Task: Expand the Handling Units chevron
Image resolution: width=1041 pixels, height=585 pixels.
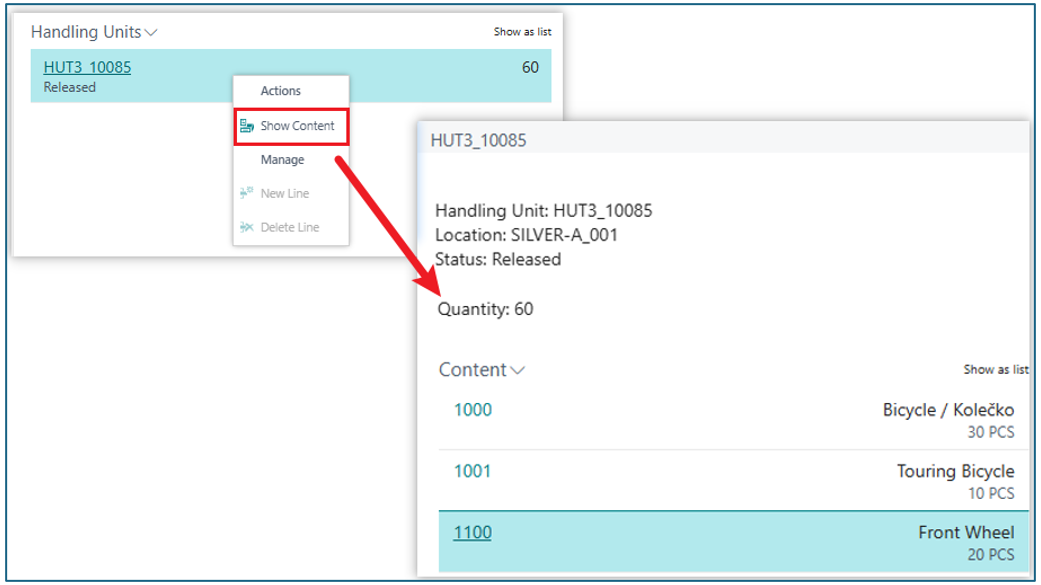Action: click(x=151, y=32)
